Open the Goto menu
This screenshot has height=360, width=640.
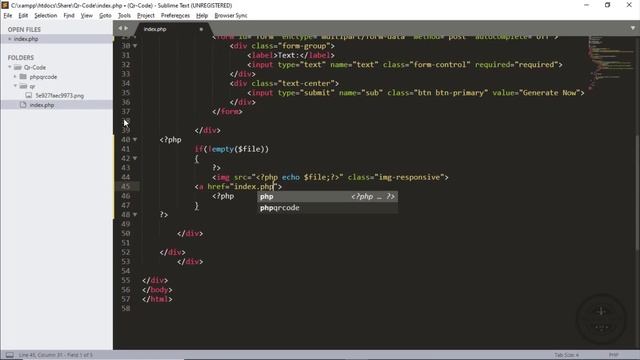[105, 16]
